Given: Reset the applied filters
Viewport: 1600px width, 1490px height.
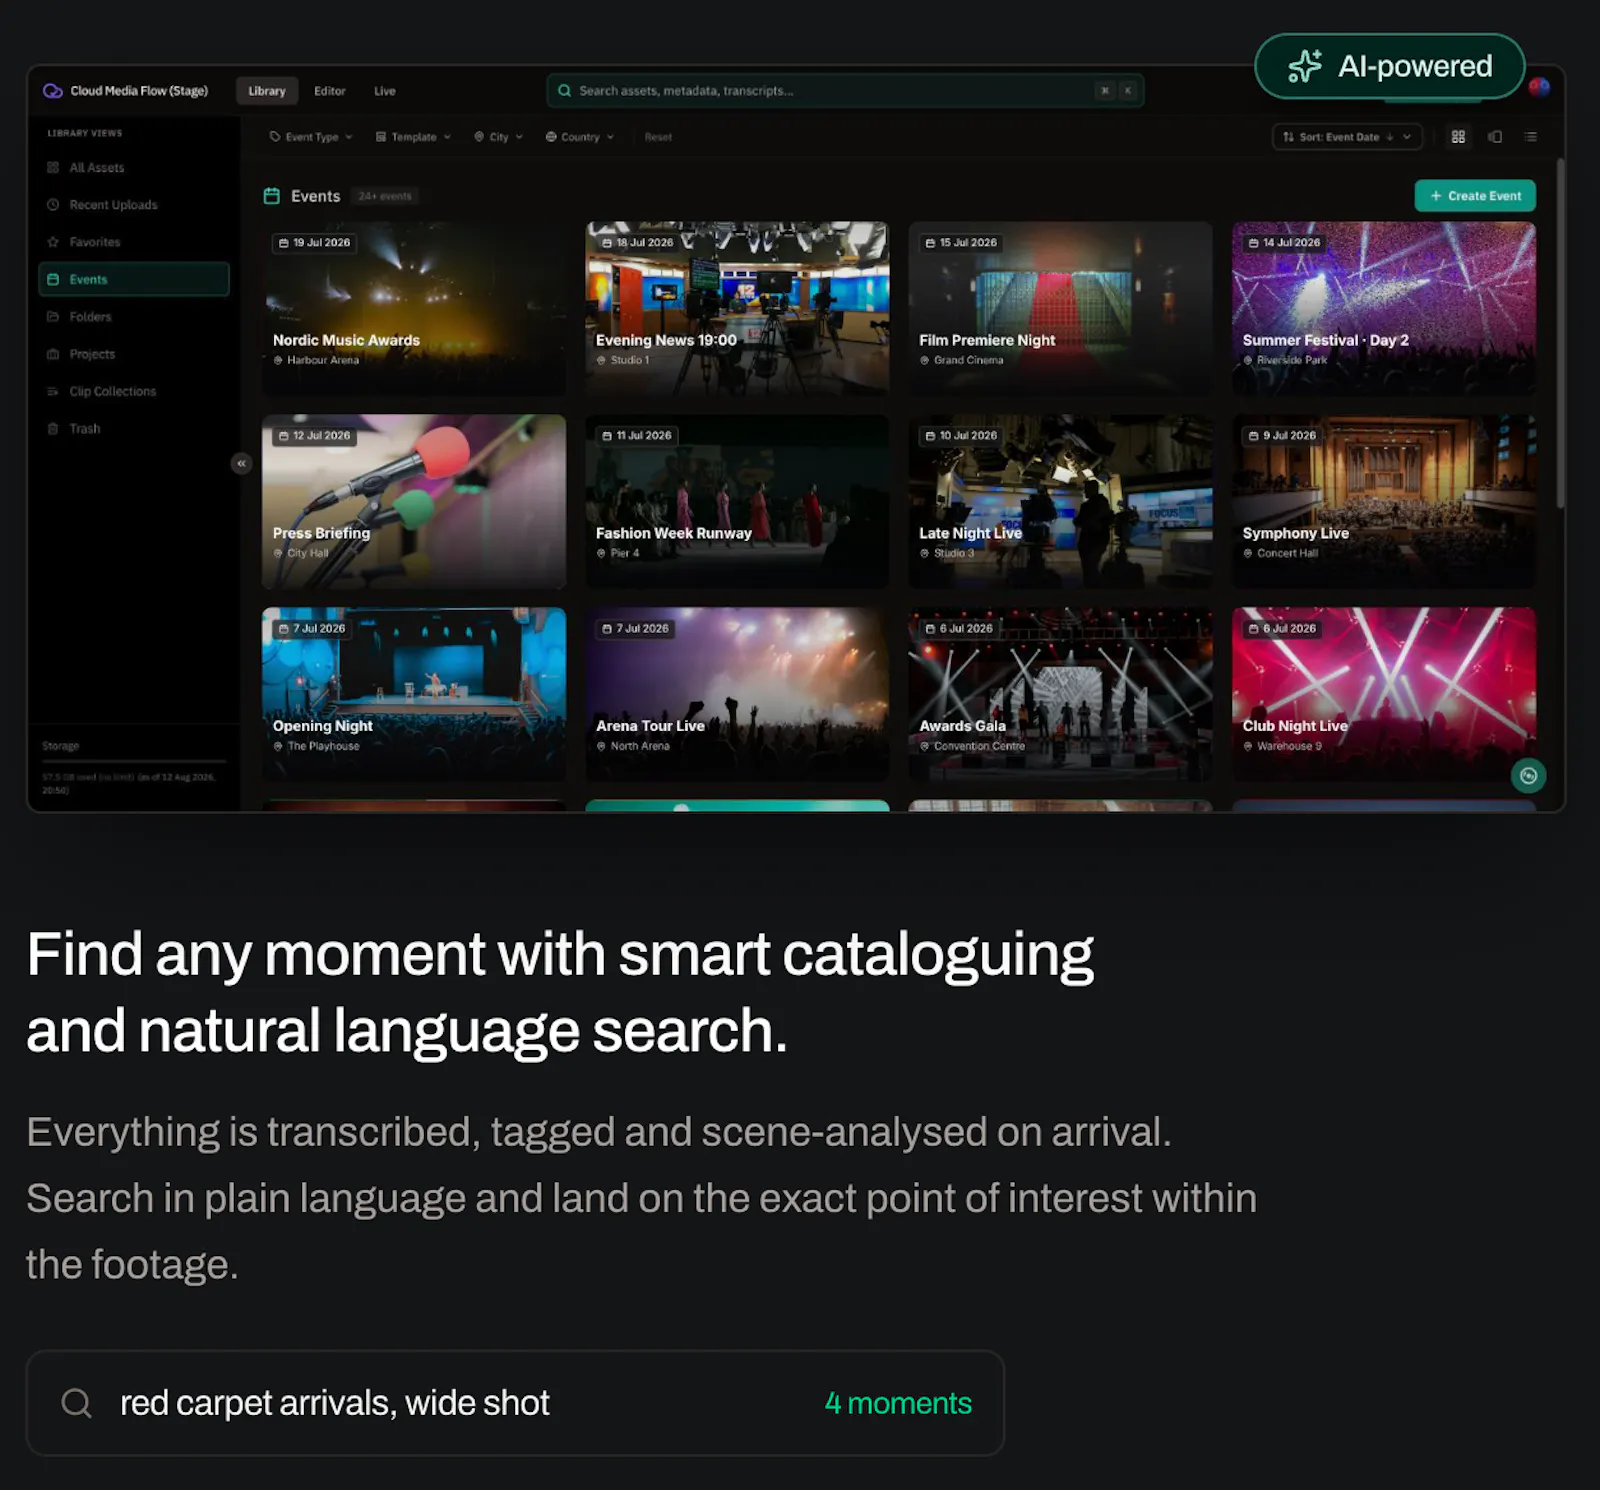Looking at the screenshot, I should click(658, 137).
